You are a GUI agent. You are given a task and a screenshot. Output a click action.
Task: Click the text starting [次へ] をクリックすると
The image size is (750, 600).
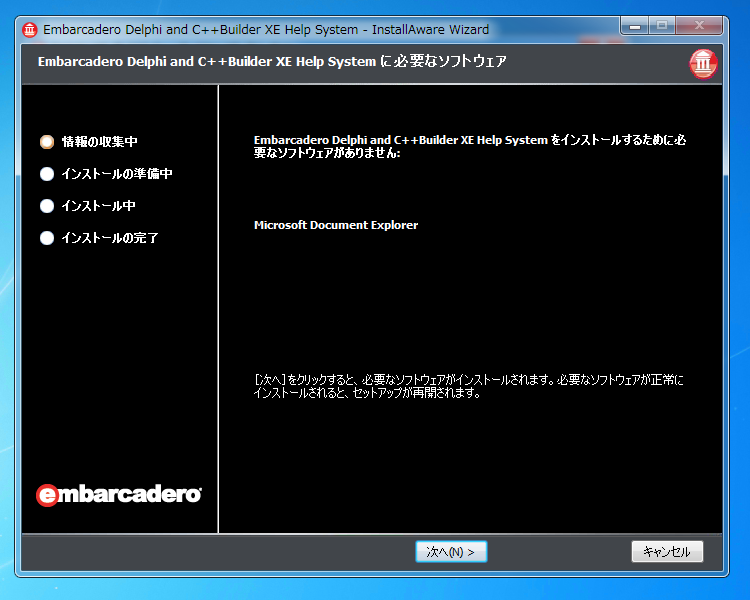pos(468,386)
